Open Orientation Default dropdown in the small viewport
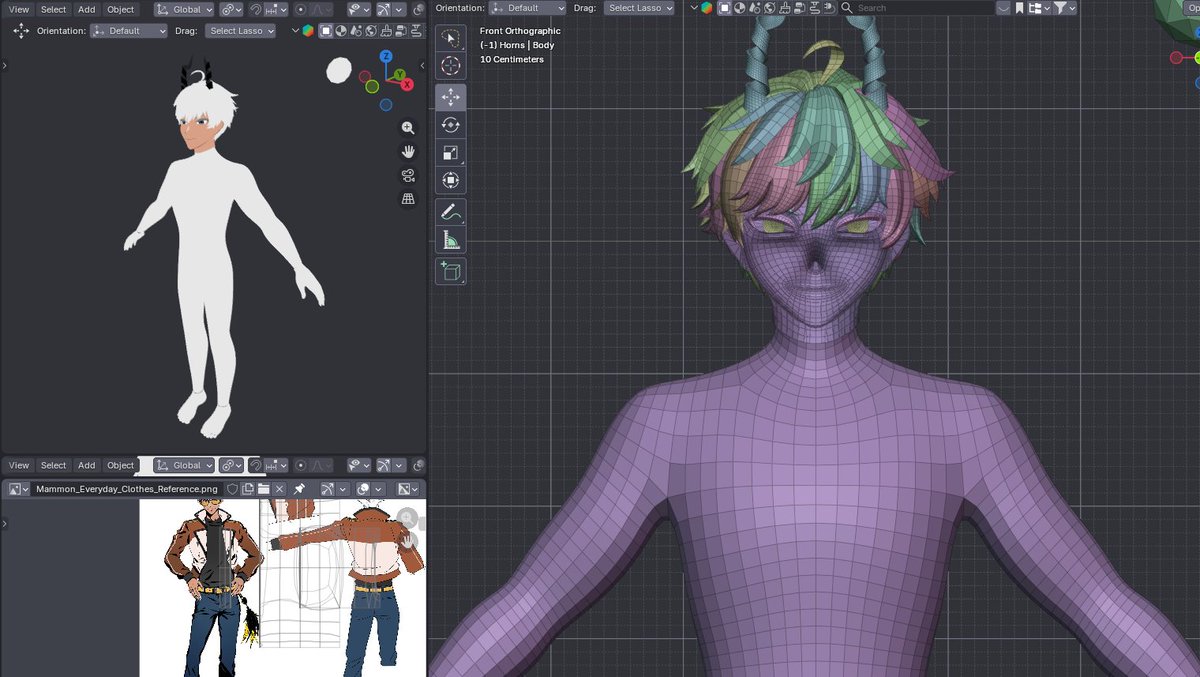 128,31
